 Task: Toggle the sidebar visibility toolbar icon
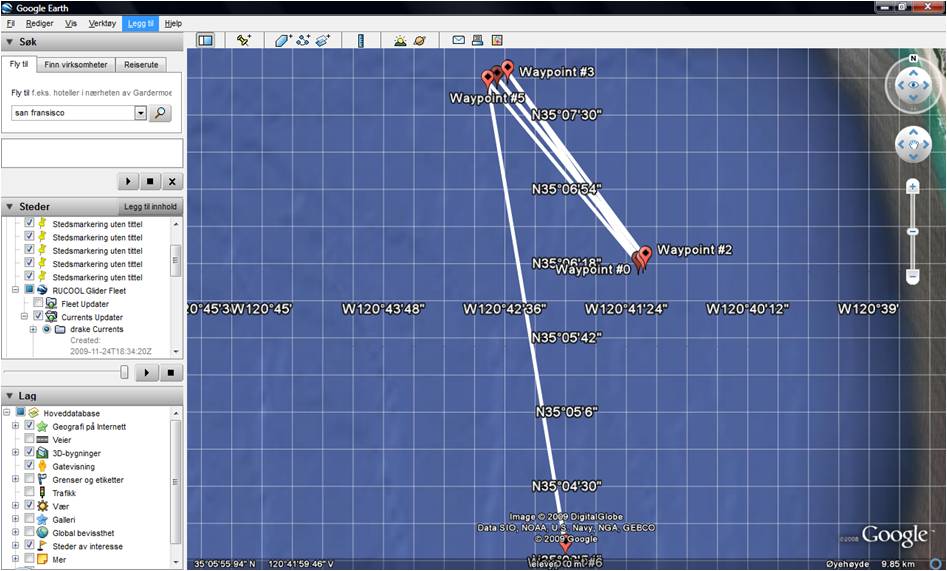(206, 40)
